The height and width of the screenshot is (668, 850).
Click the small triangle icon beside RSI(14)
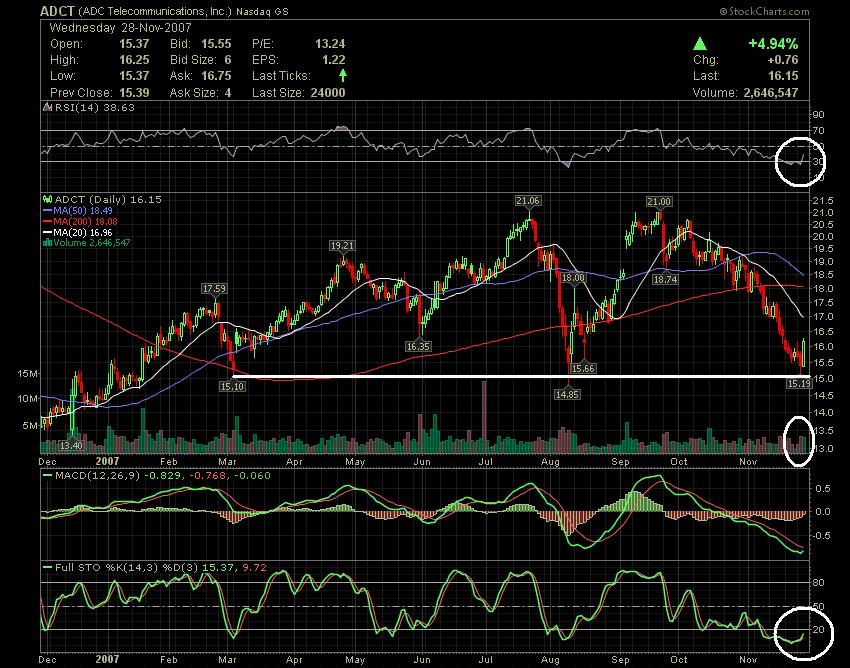click(x=48, y=107)
